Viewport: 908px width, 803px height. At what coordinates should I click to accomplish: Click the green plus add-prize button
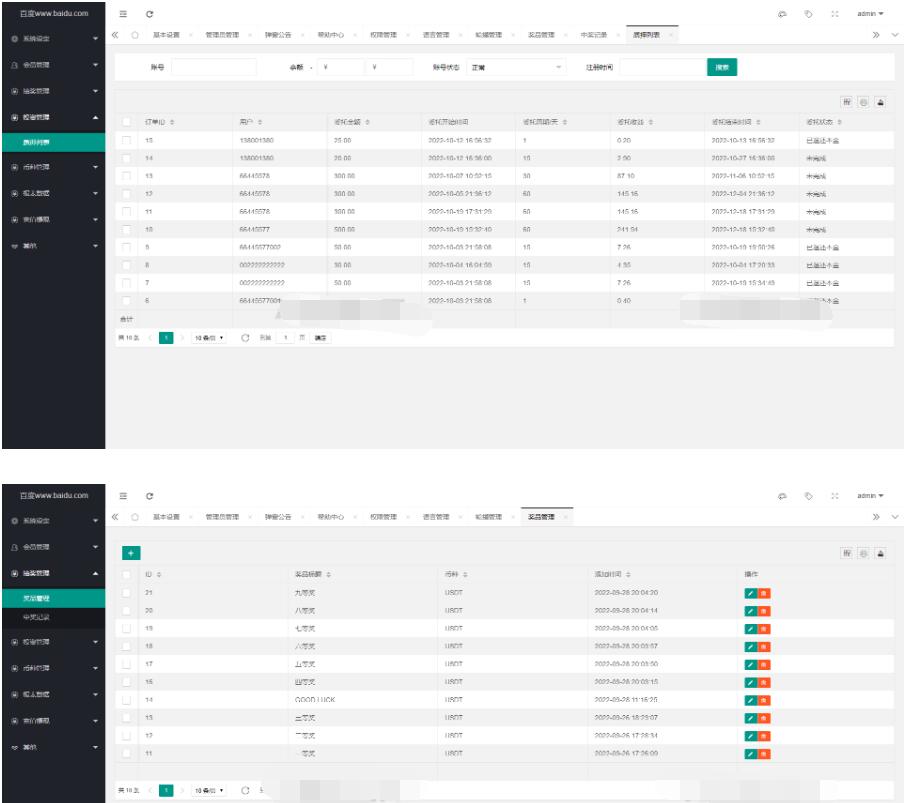[x=131, y=552]
